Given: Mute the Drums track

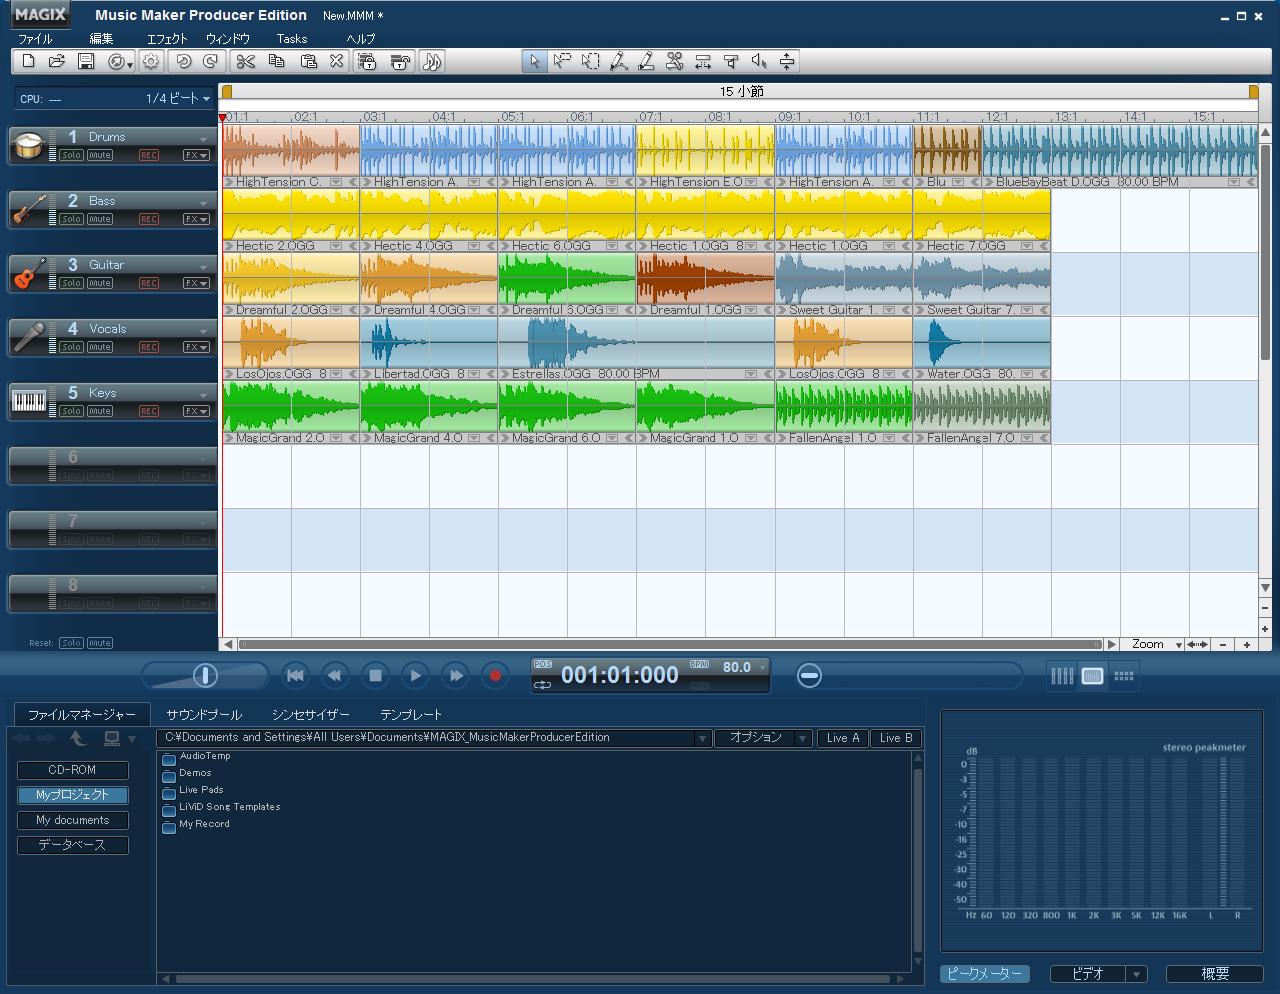Looking at the screenshot, I should (x=100, y=155).
